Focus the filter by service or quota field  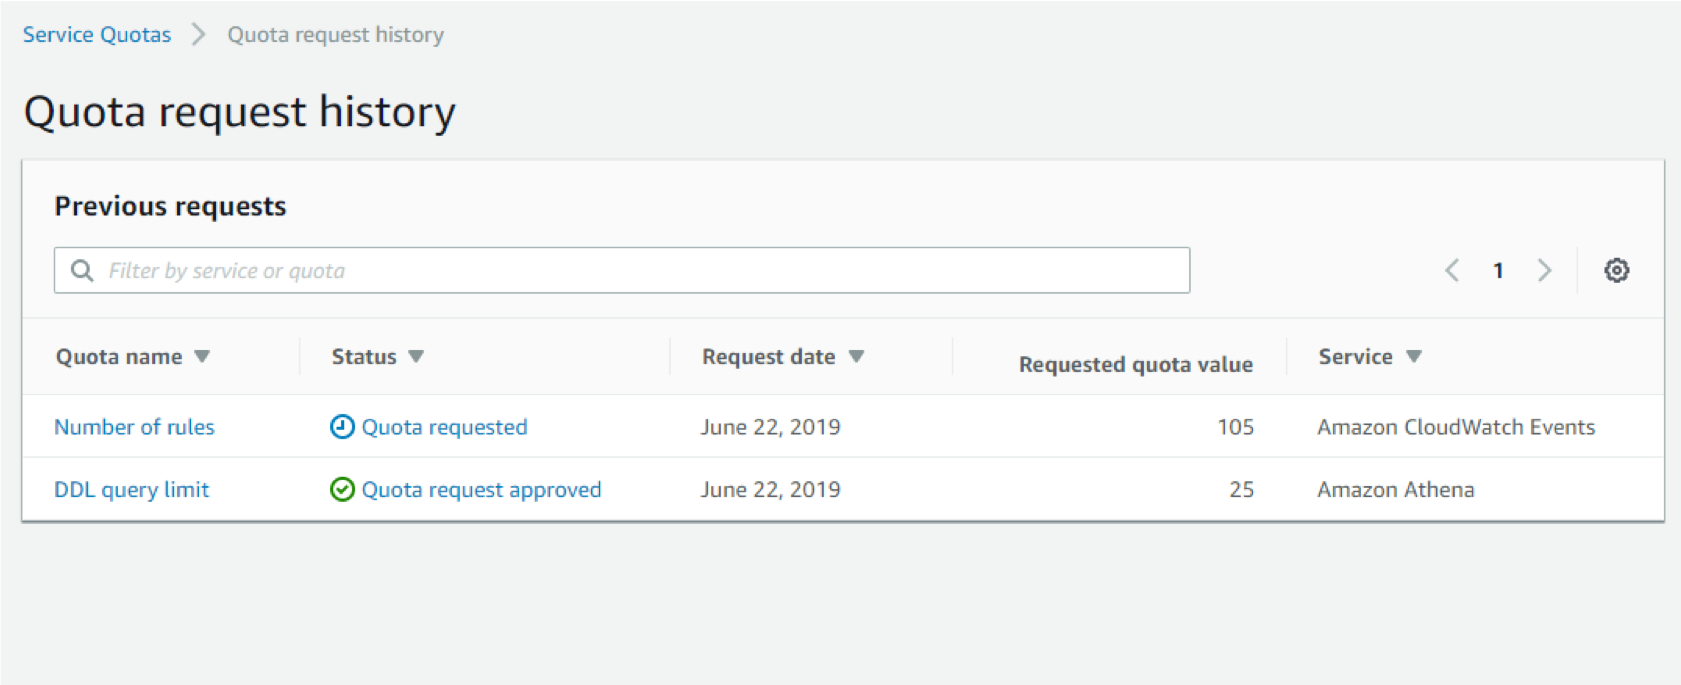640,271
